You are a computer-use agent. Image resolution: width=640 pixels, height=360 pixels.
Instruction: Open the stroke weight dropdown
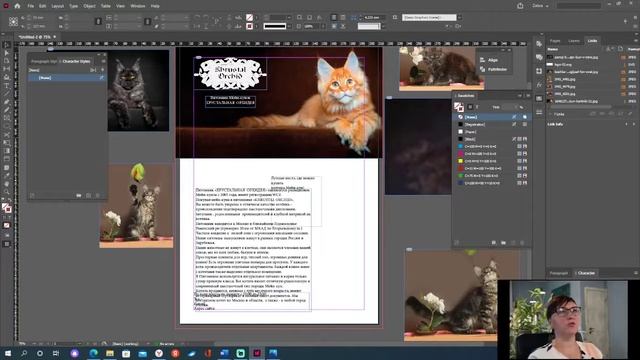point(289,18)
